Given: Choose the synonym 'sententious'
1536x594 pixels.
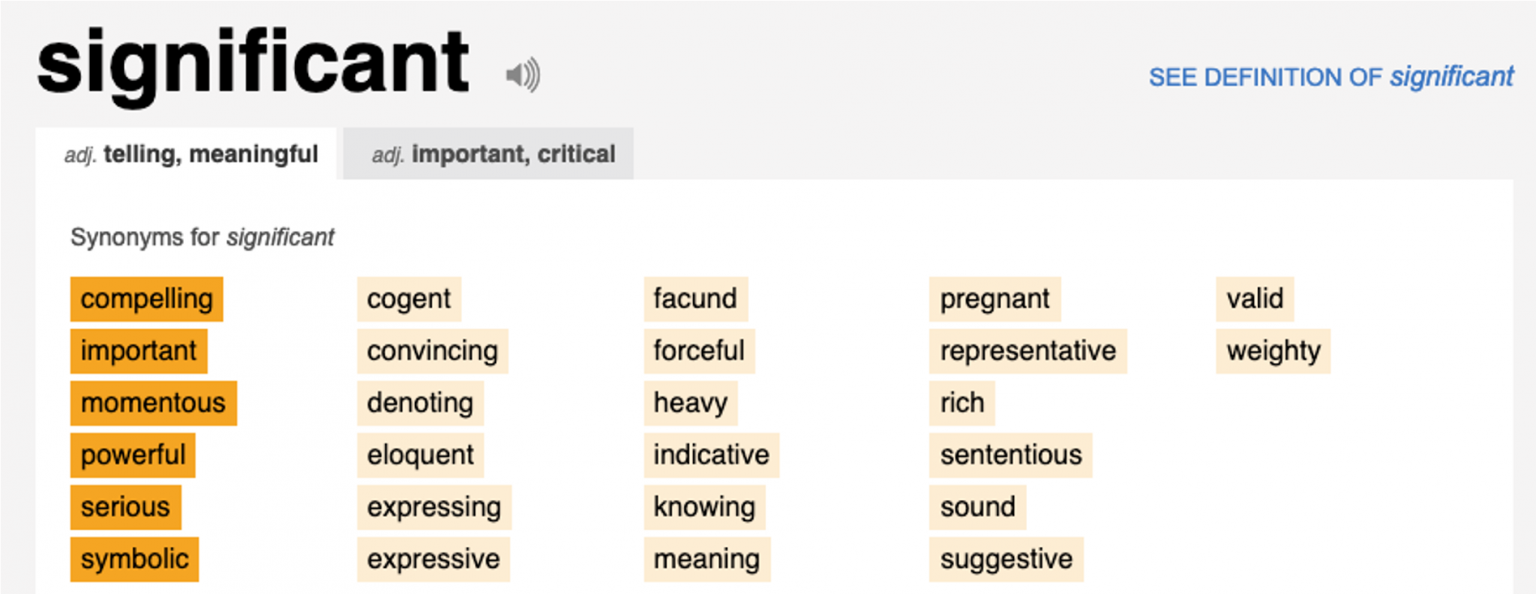Looking at the screenshot, I should [1010, 455].
